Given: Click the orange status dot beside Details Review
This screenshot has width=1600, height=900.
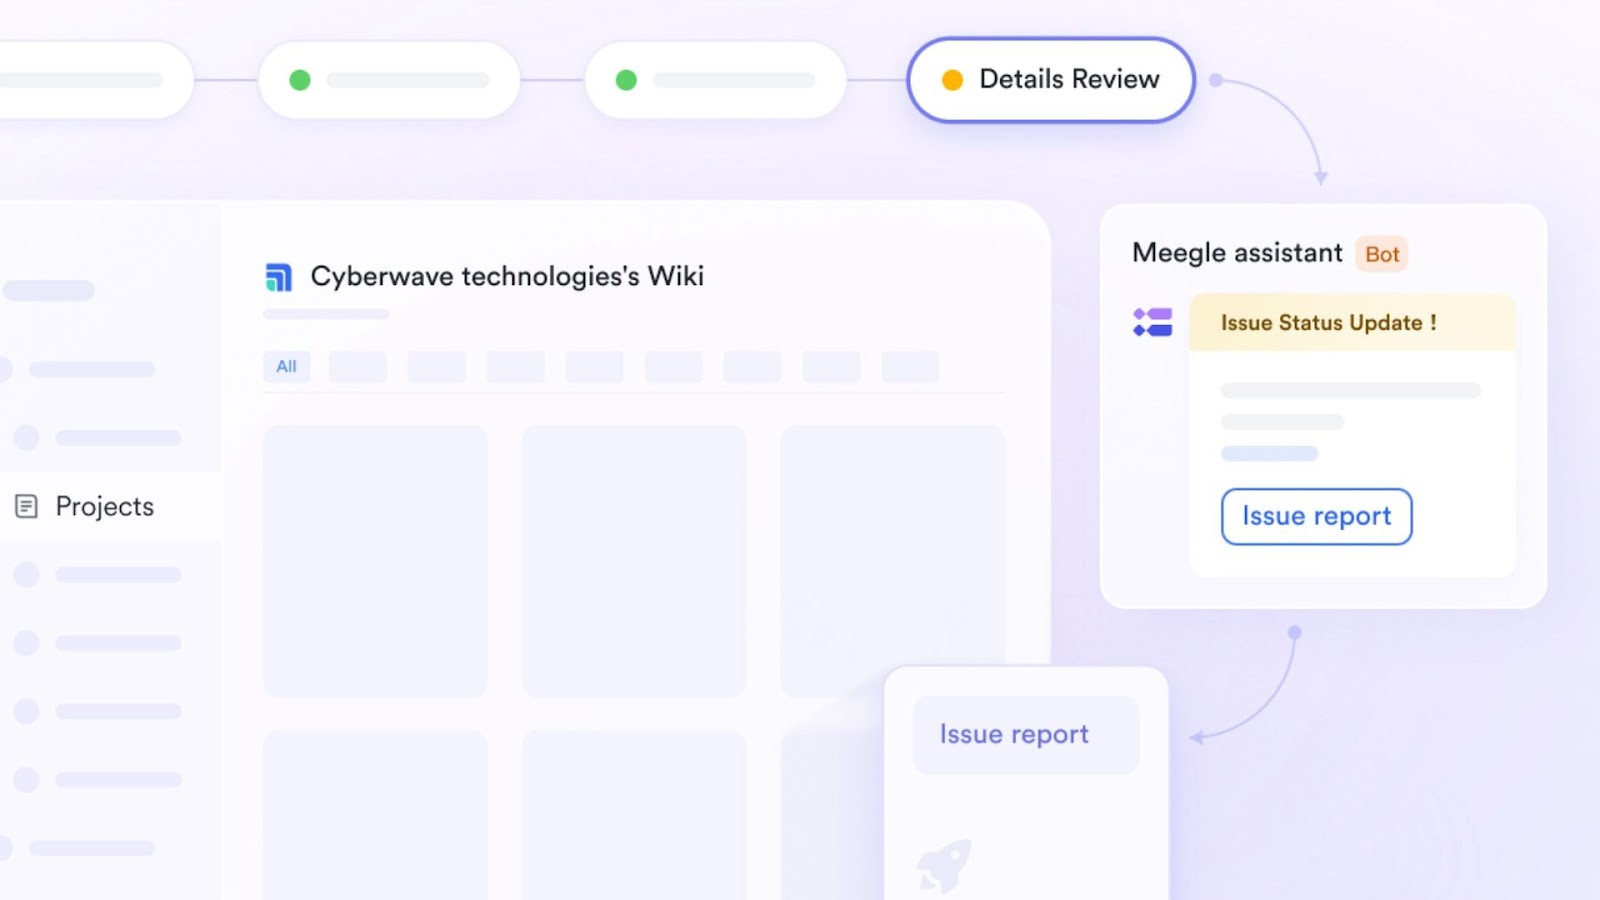Looking at the screenshot, I should tap(952, 78).
